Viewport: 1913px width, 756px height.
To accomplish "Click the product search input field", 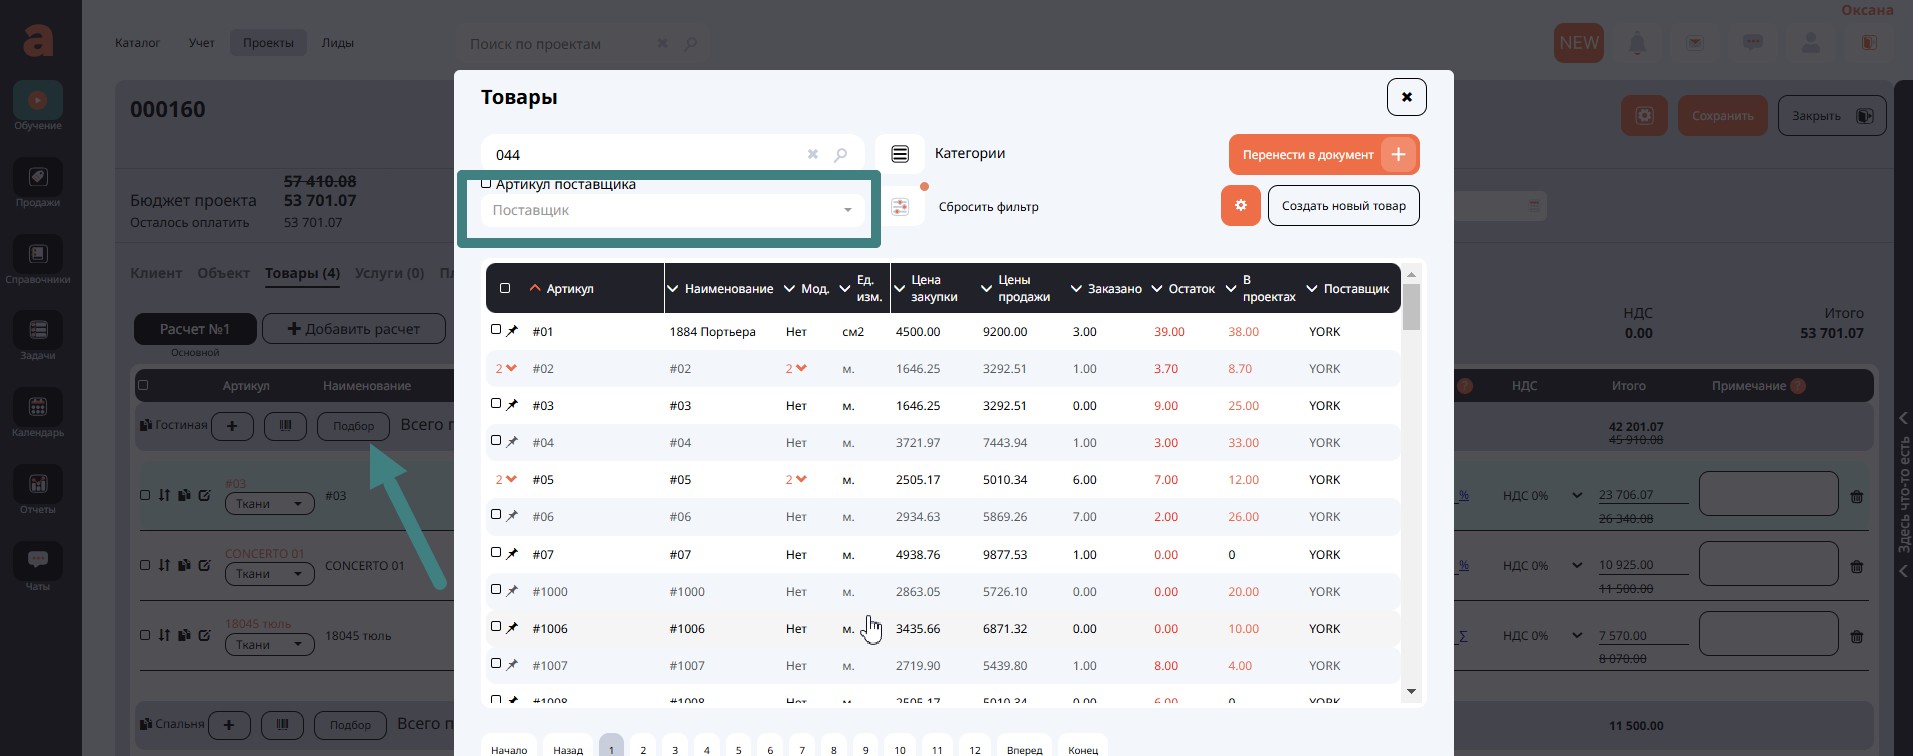I will click(645, 155).
